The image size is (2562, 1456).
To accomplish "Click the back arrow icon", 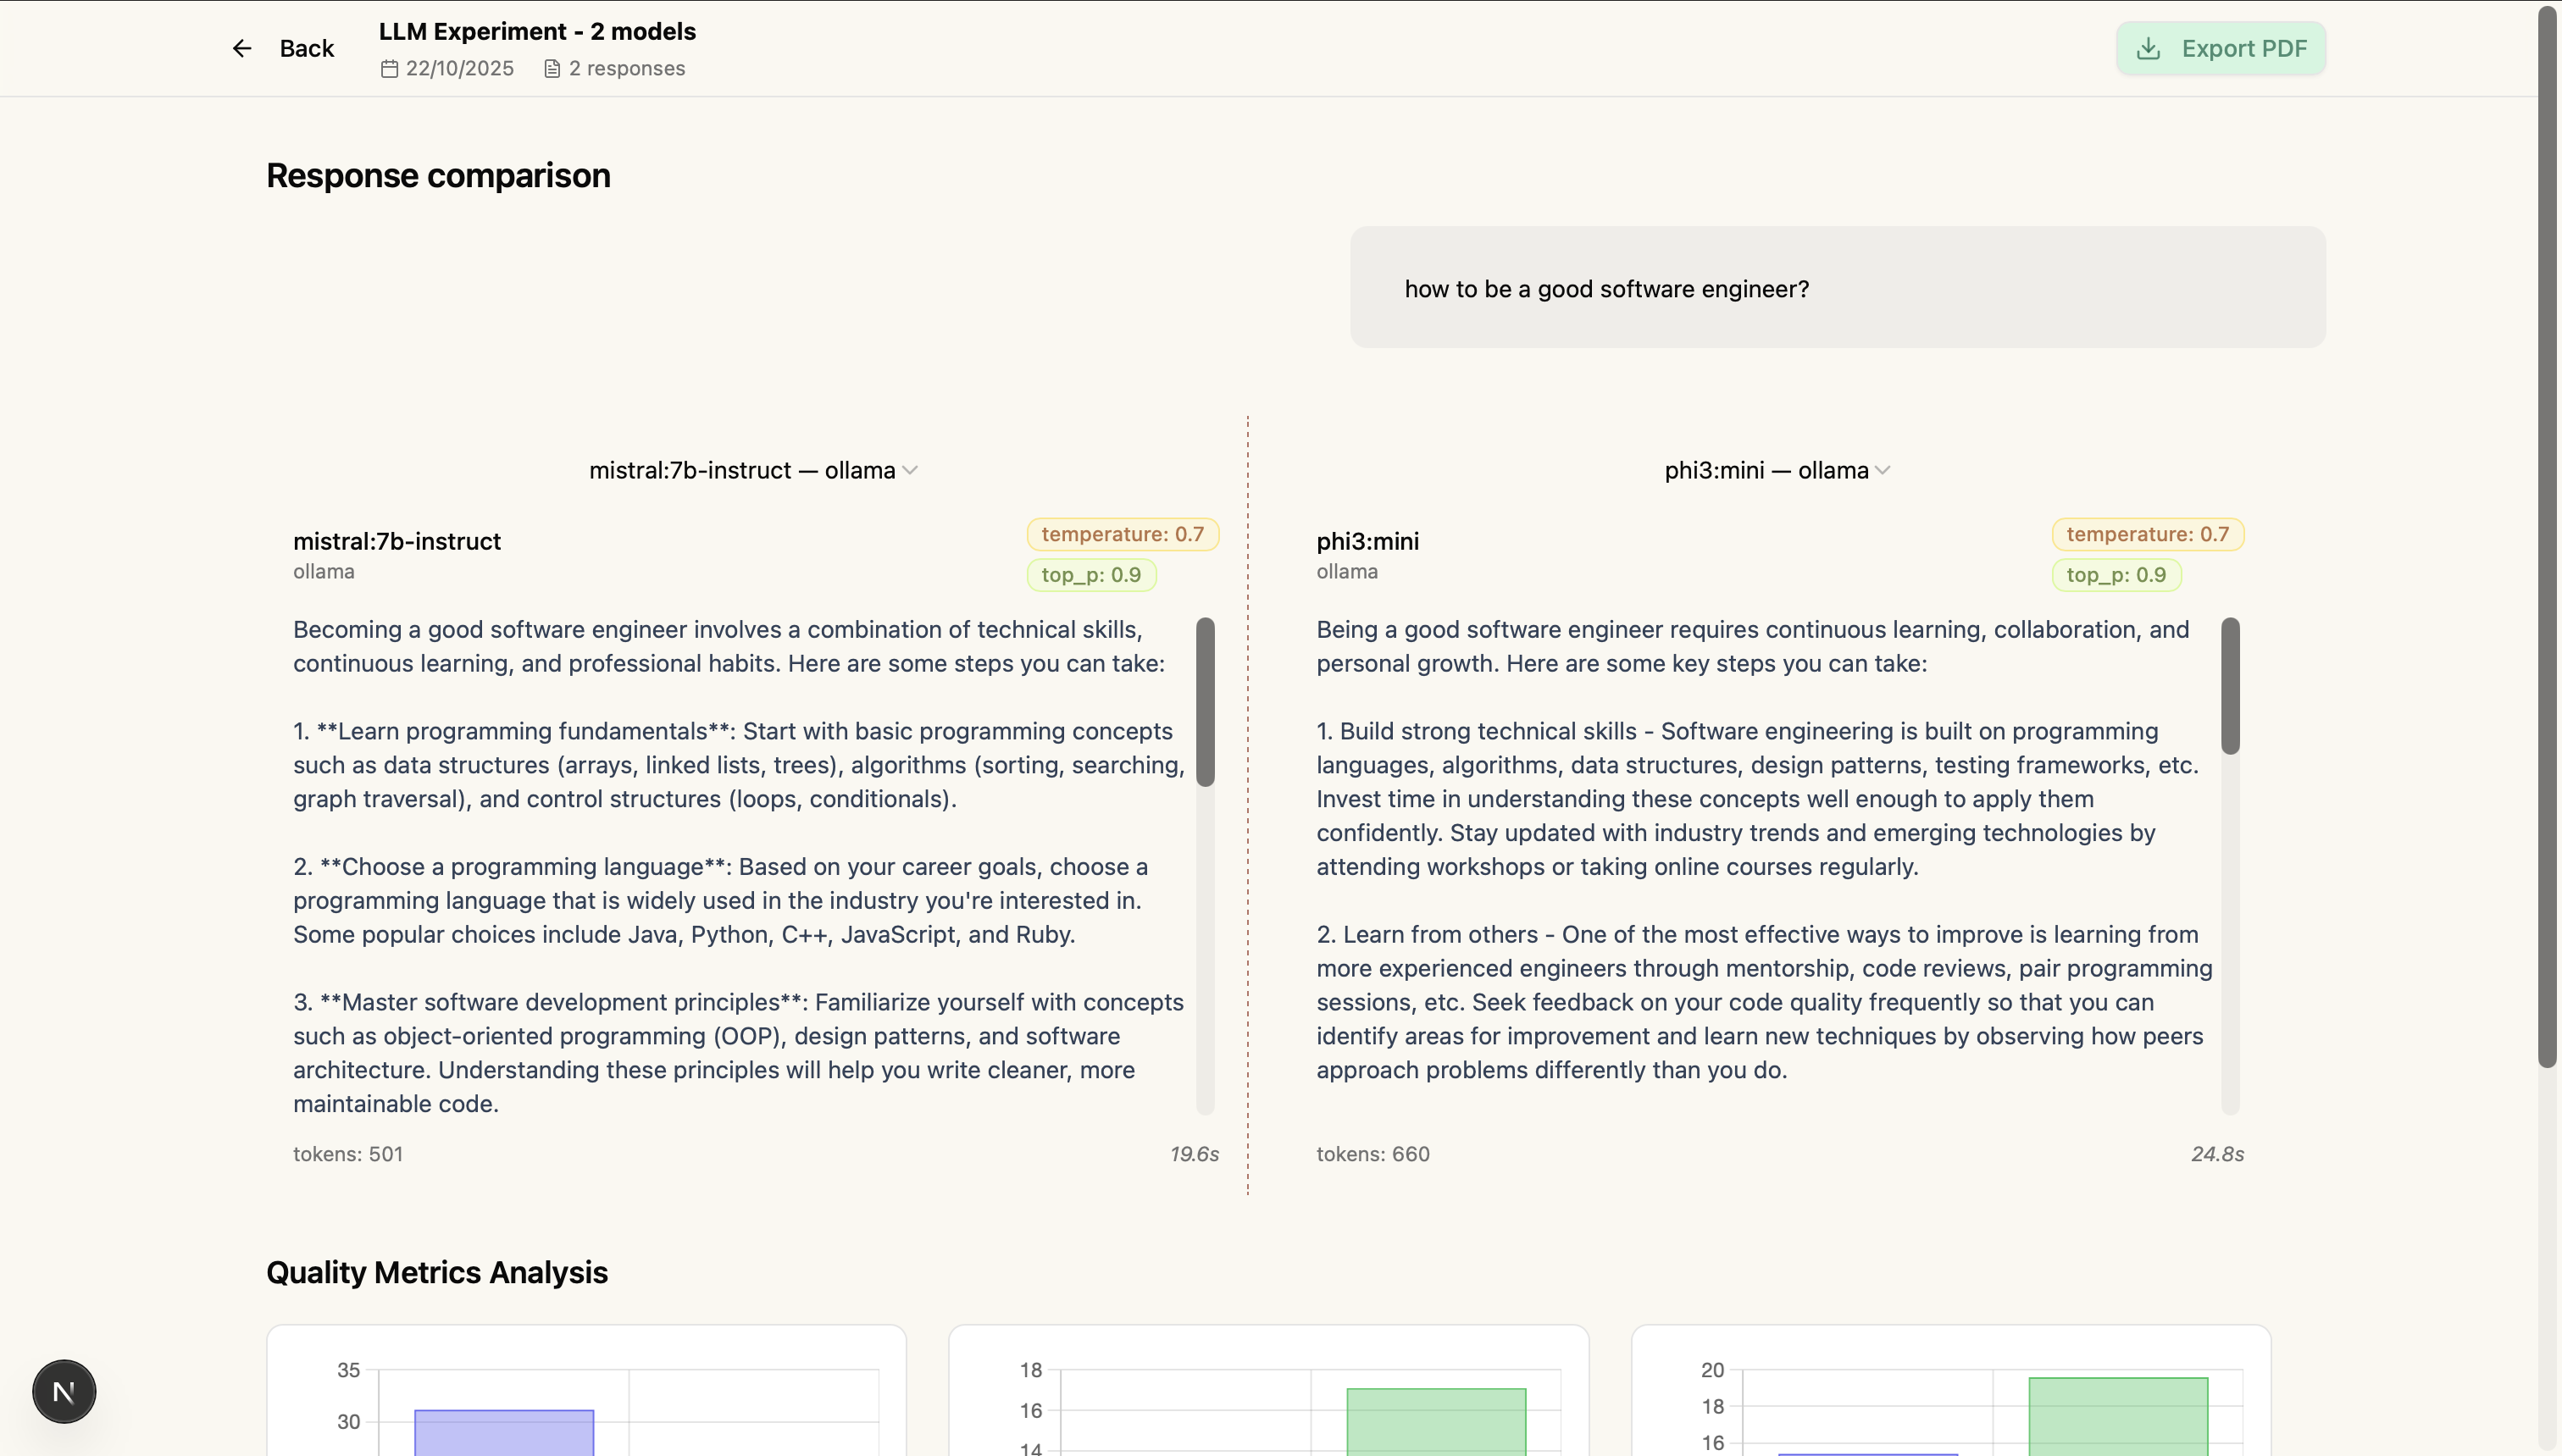I will click(242, 48).
